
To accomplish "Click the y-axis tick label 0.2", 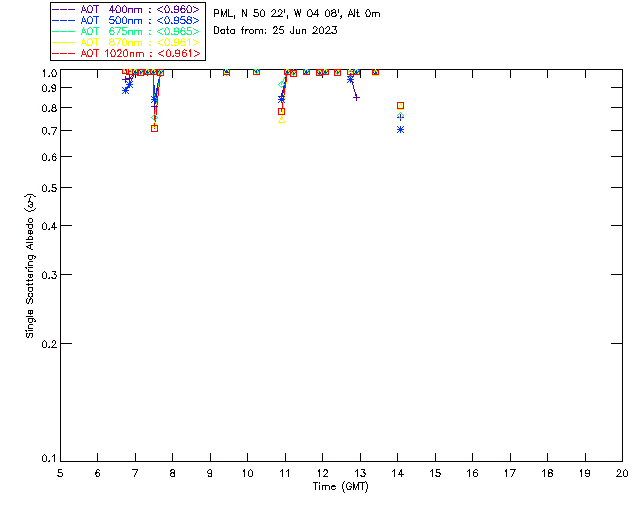I will coord(49,344).
